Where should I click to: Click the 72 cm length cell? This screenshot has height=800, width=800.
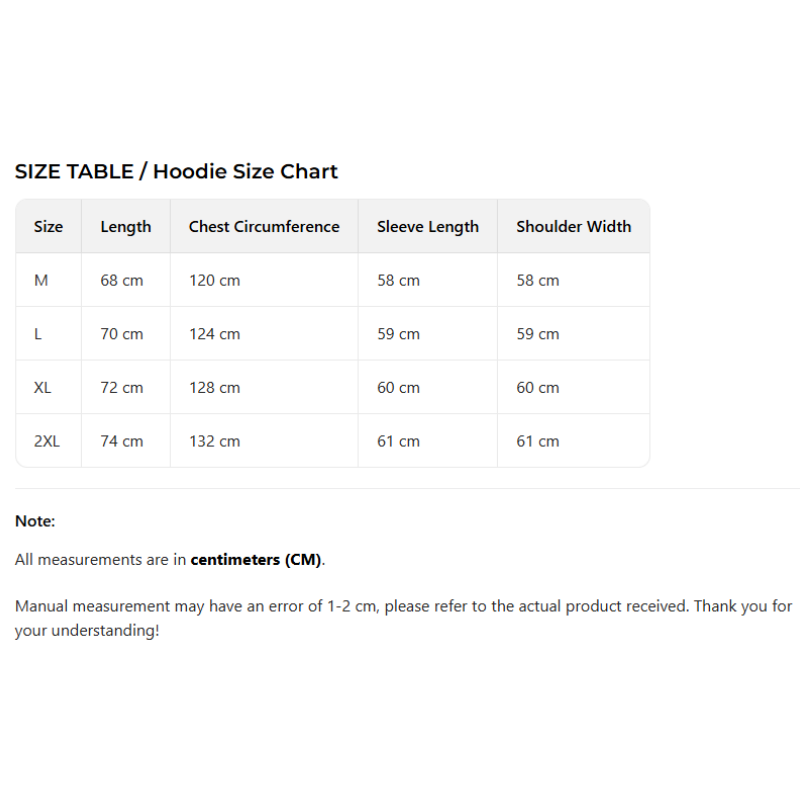pyautogui.click(x=122, y=387)
